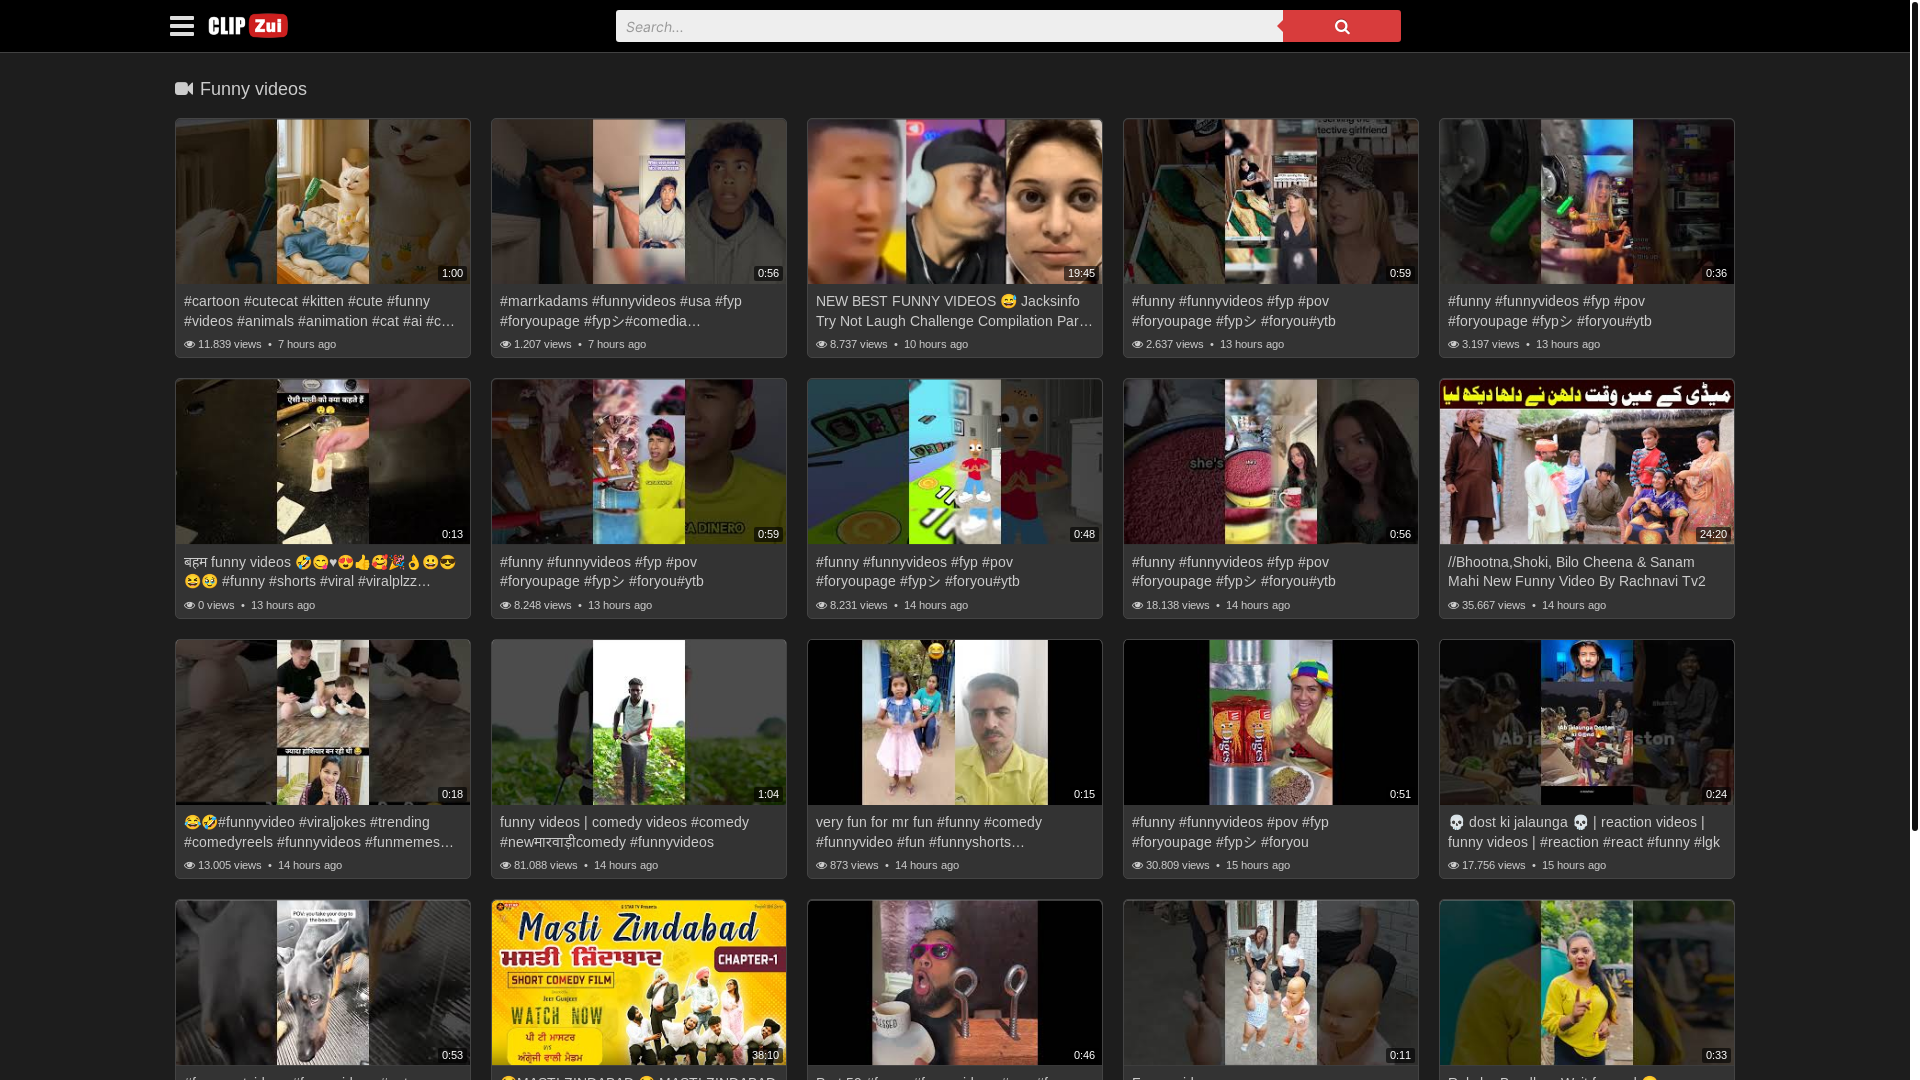
Task: Open the 0:53 dog beach video thumbnail
Action: 323,983
